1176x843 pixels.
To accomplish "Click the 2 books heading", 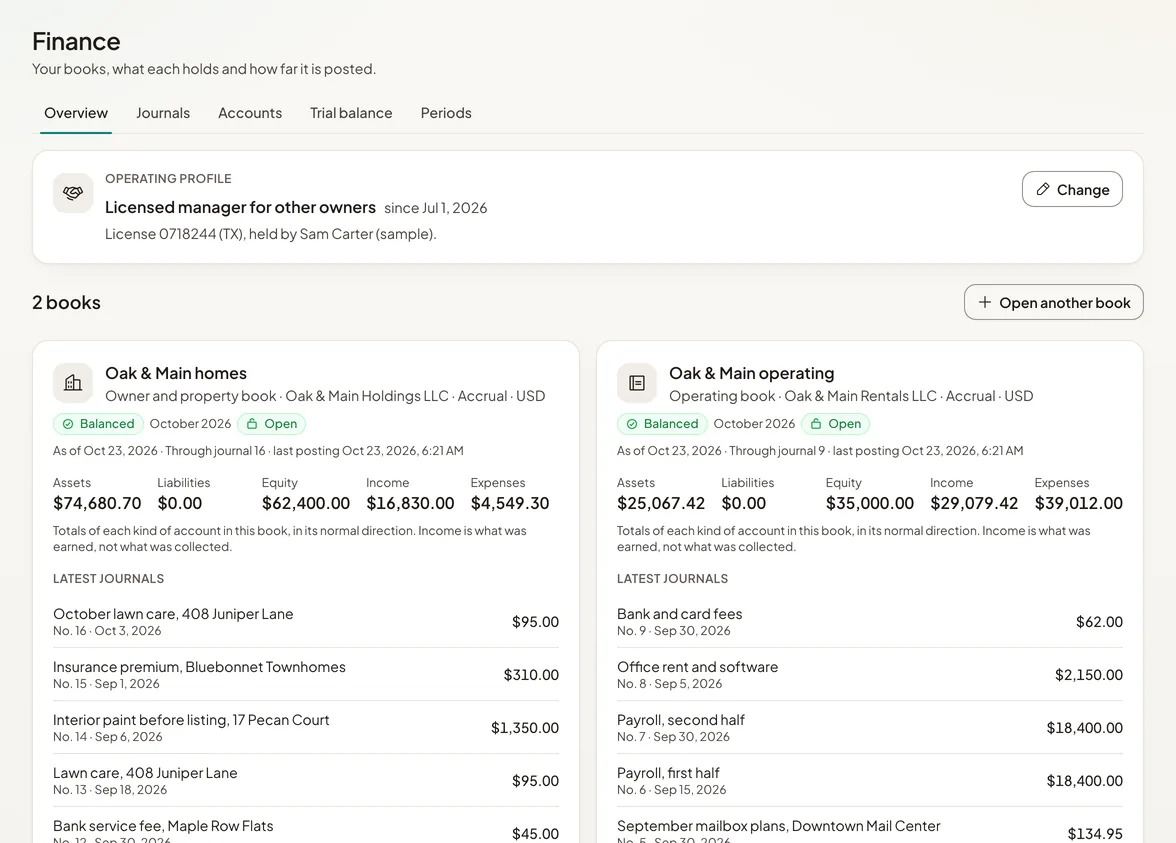I will (x=66, y=302).
